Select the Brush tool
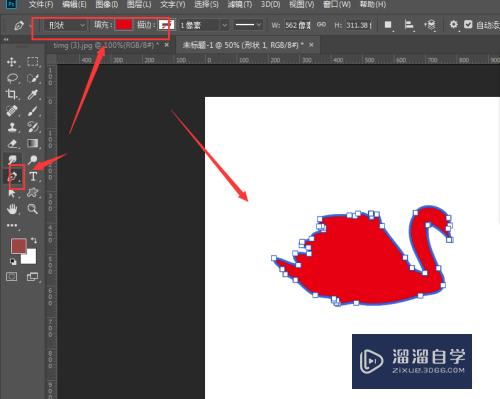This screenshot has height=399, width=500. click(33, 111)
